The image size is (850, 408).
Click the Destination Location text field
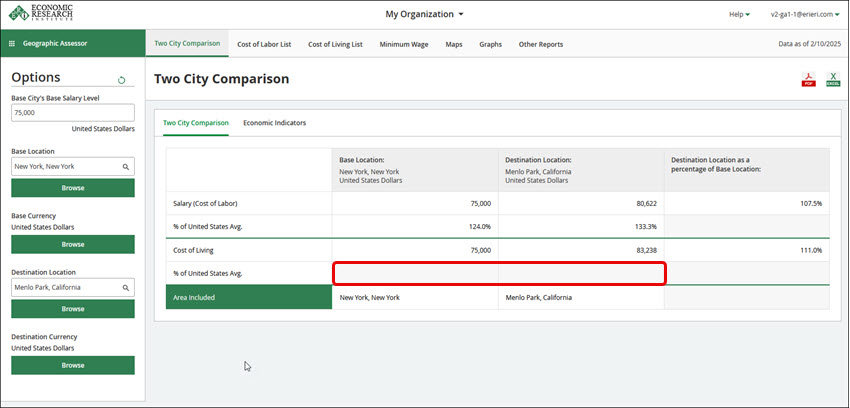(x=73, y=288)
